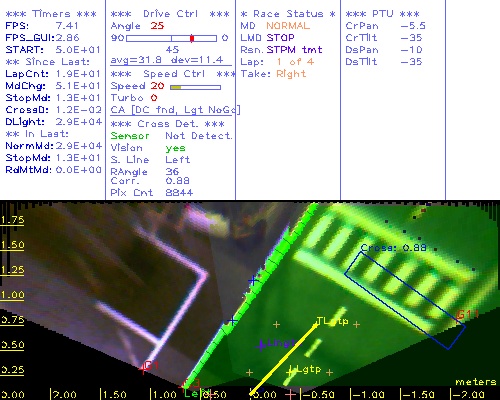Screen dimensions: 500x400
Task: Click the Drive Ctrl section header
Action: [x=170, y=14]
